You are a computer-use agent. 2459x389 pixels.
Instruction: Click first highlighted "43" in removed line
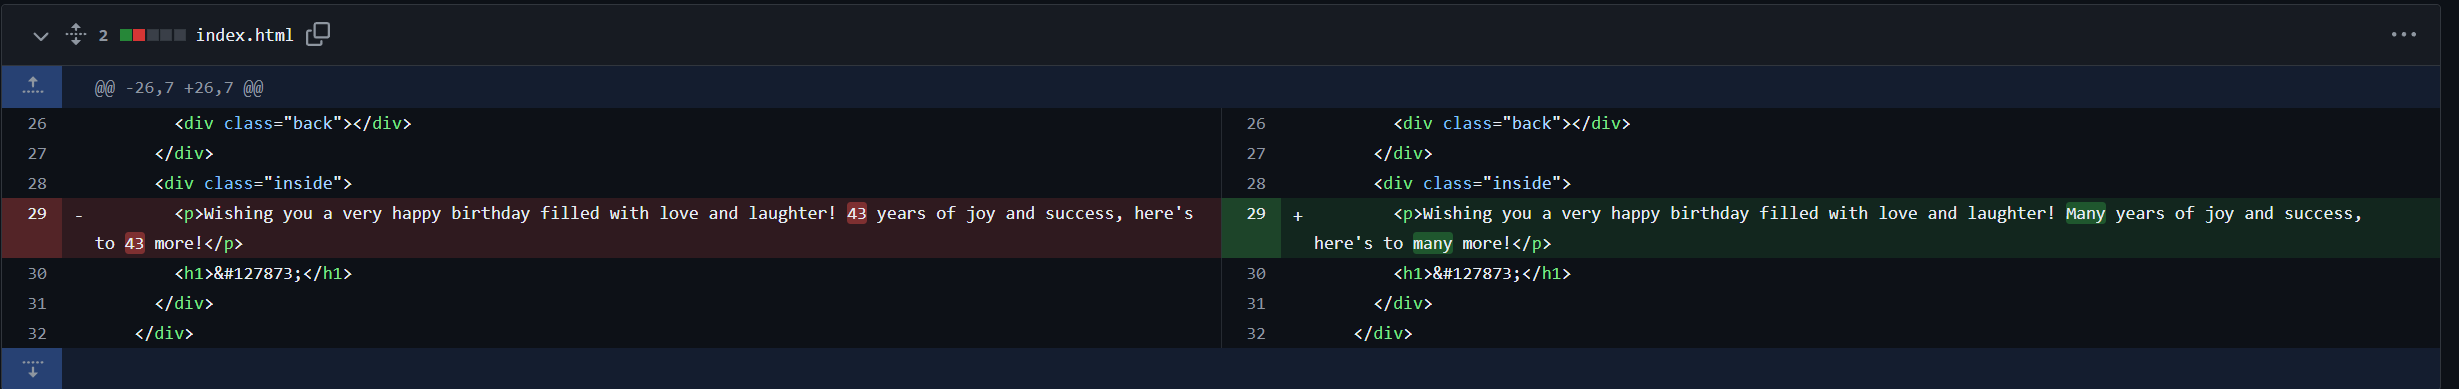point(857,214)
